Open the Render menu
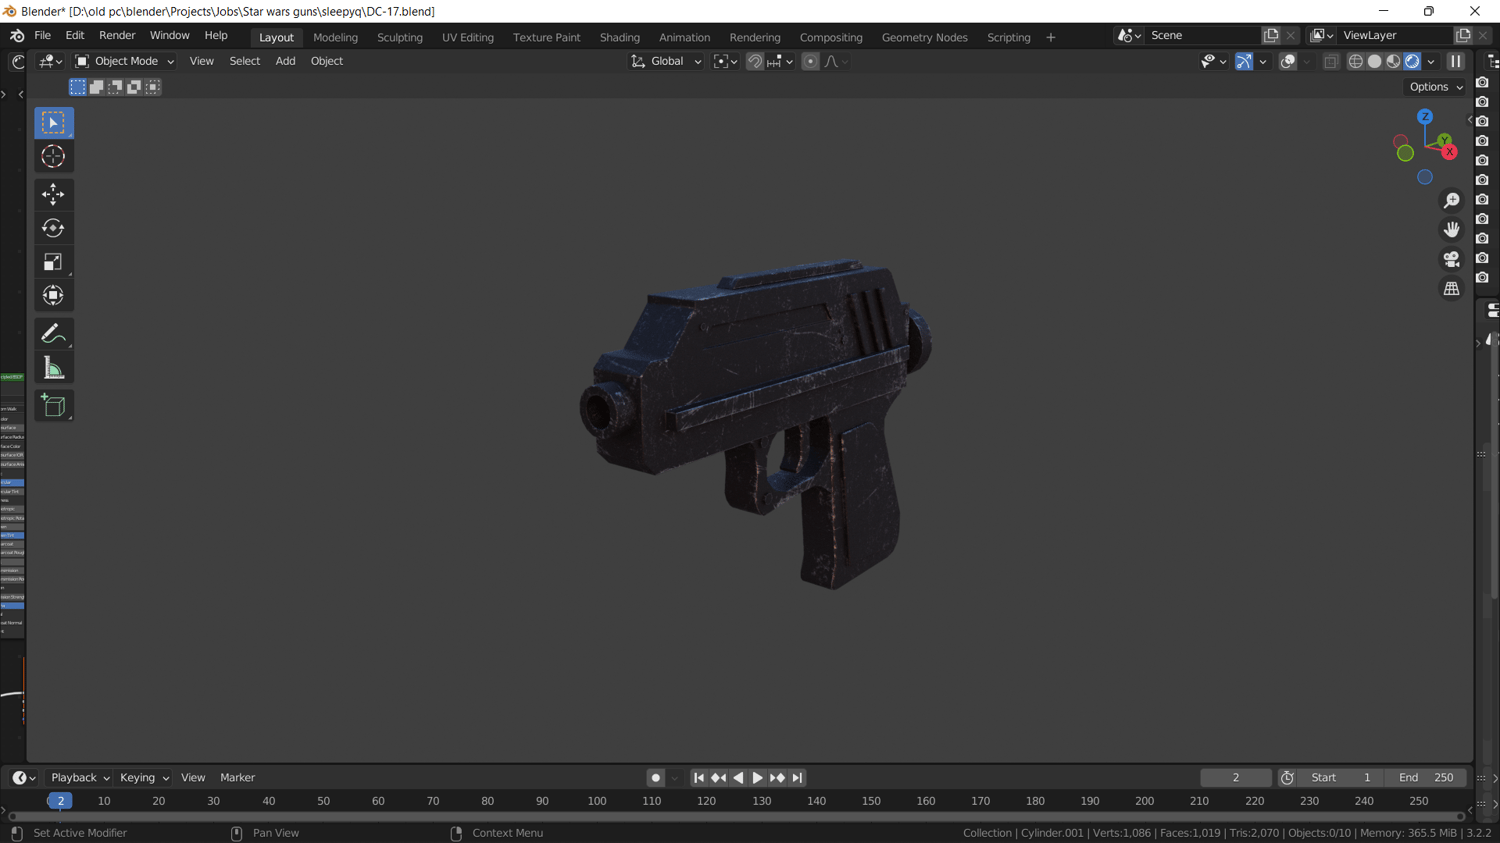 (x=117, y=36)
